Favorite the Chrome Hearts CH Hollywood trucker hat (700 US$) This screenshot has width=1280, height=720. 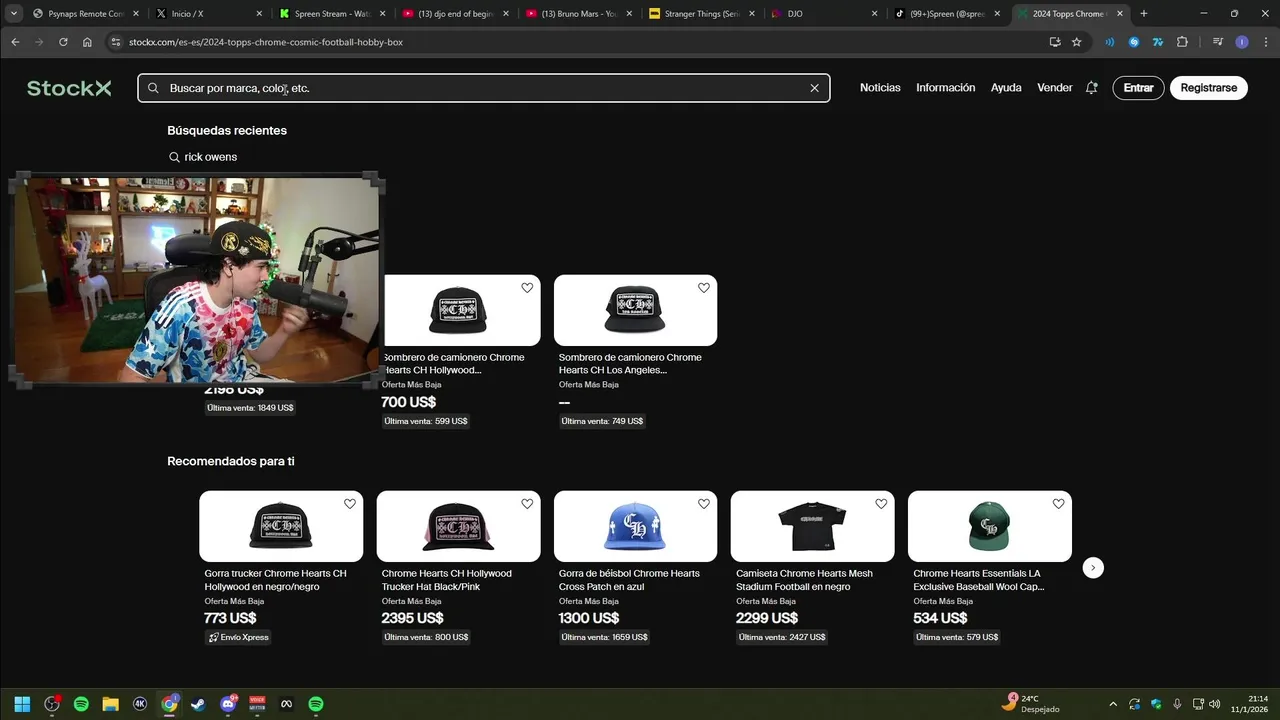[527, 288]
